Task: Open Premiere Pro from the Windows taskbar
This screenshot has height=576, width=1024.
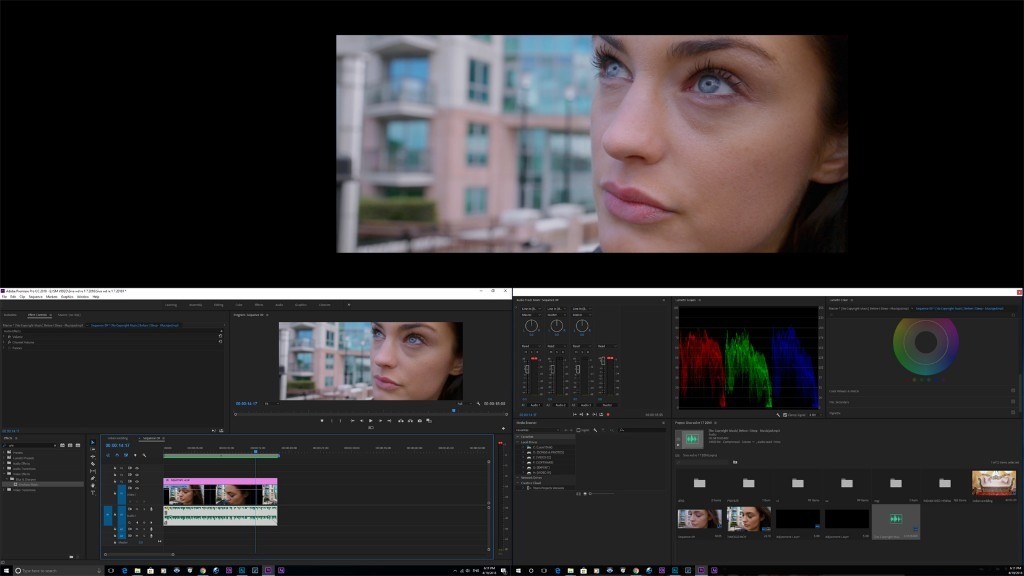Action: [267, 570]
